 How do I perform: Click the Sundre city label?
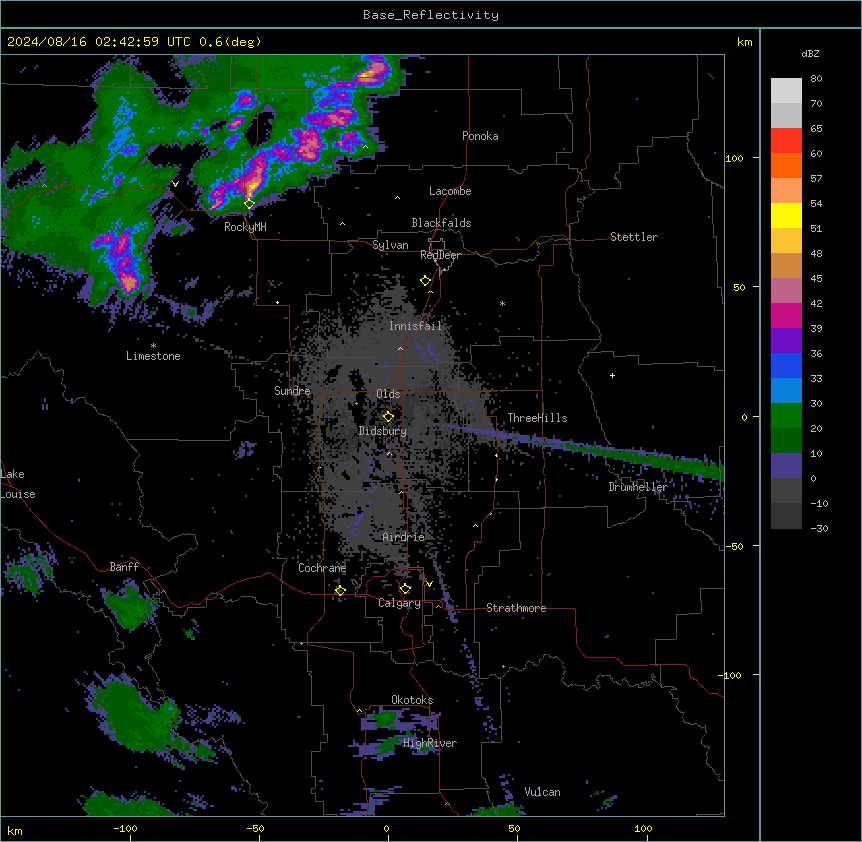pyautogui.click(x=292, y=391)
